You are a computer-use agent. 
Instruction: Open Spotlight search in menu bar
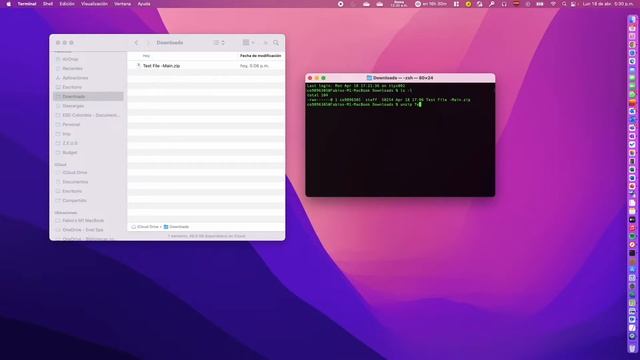[564, 4]
